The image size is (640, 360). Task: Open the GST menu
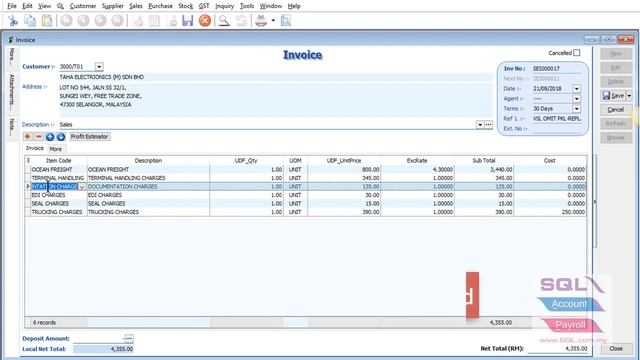click(x=204, y=6)
